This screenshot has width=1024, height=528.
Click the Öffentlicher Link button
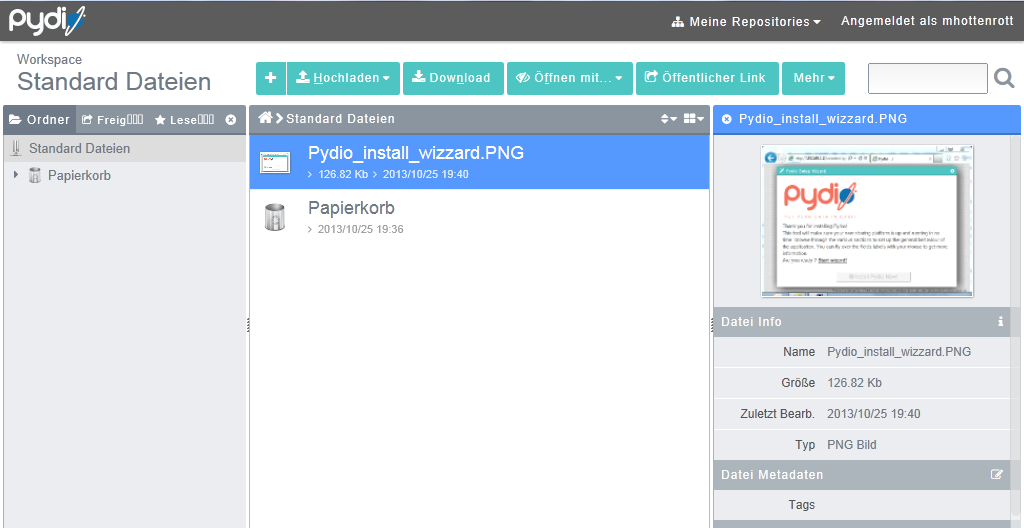point(707,78)
